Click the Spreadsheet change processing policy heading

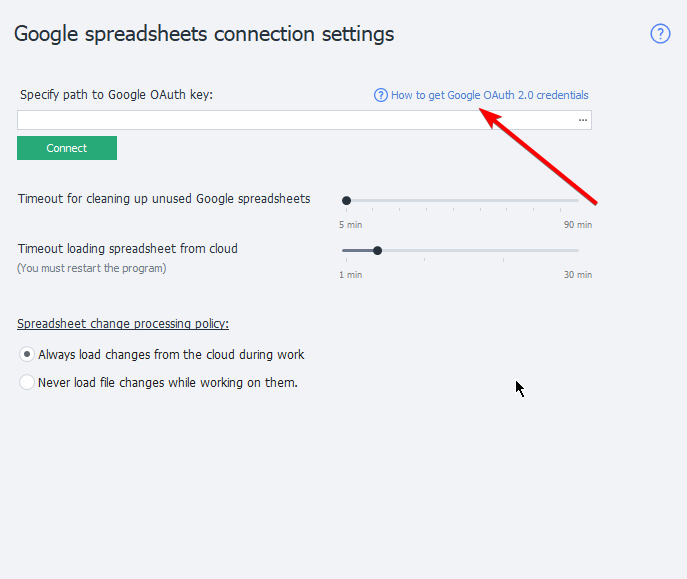click(x=123, y=324)
